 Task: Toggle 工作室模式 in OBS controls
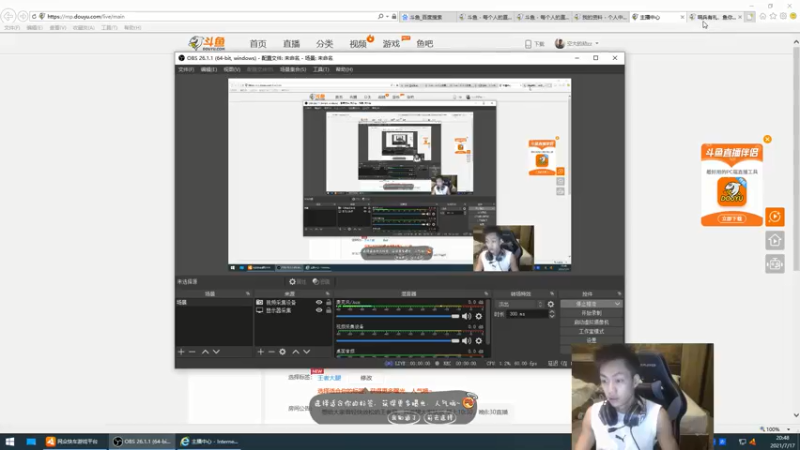coord(591,331)
